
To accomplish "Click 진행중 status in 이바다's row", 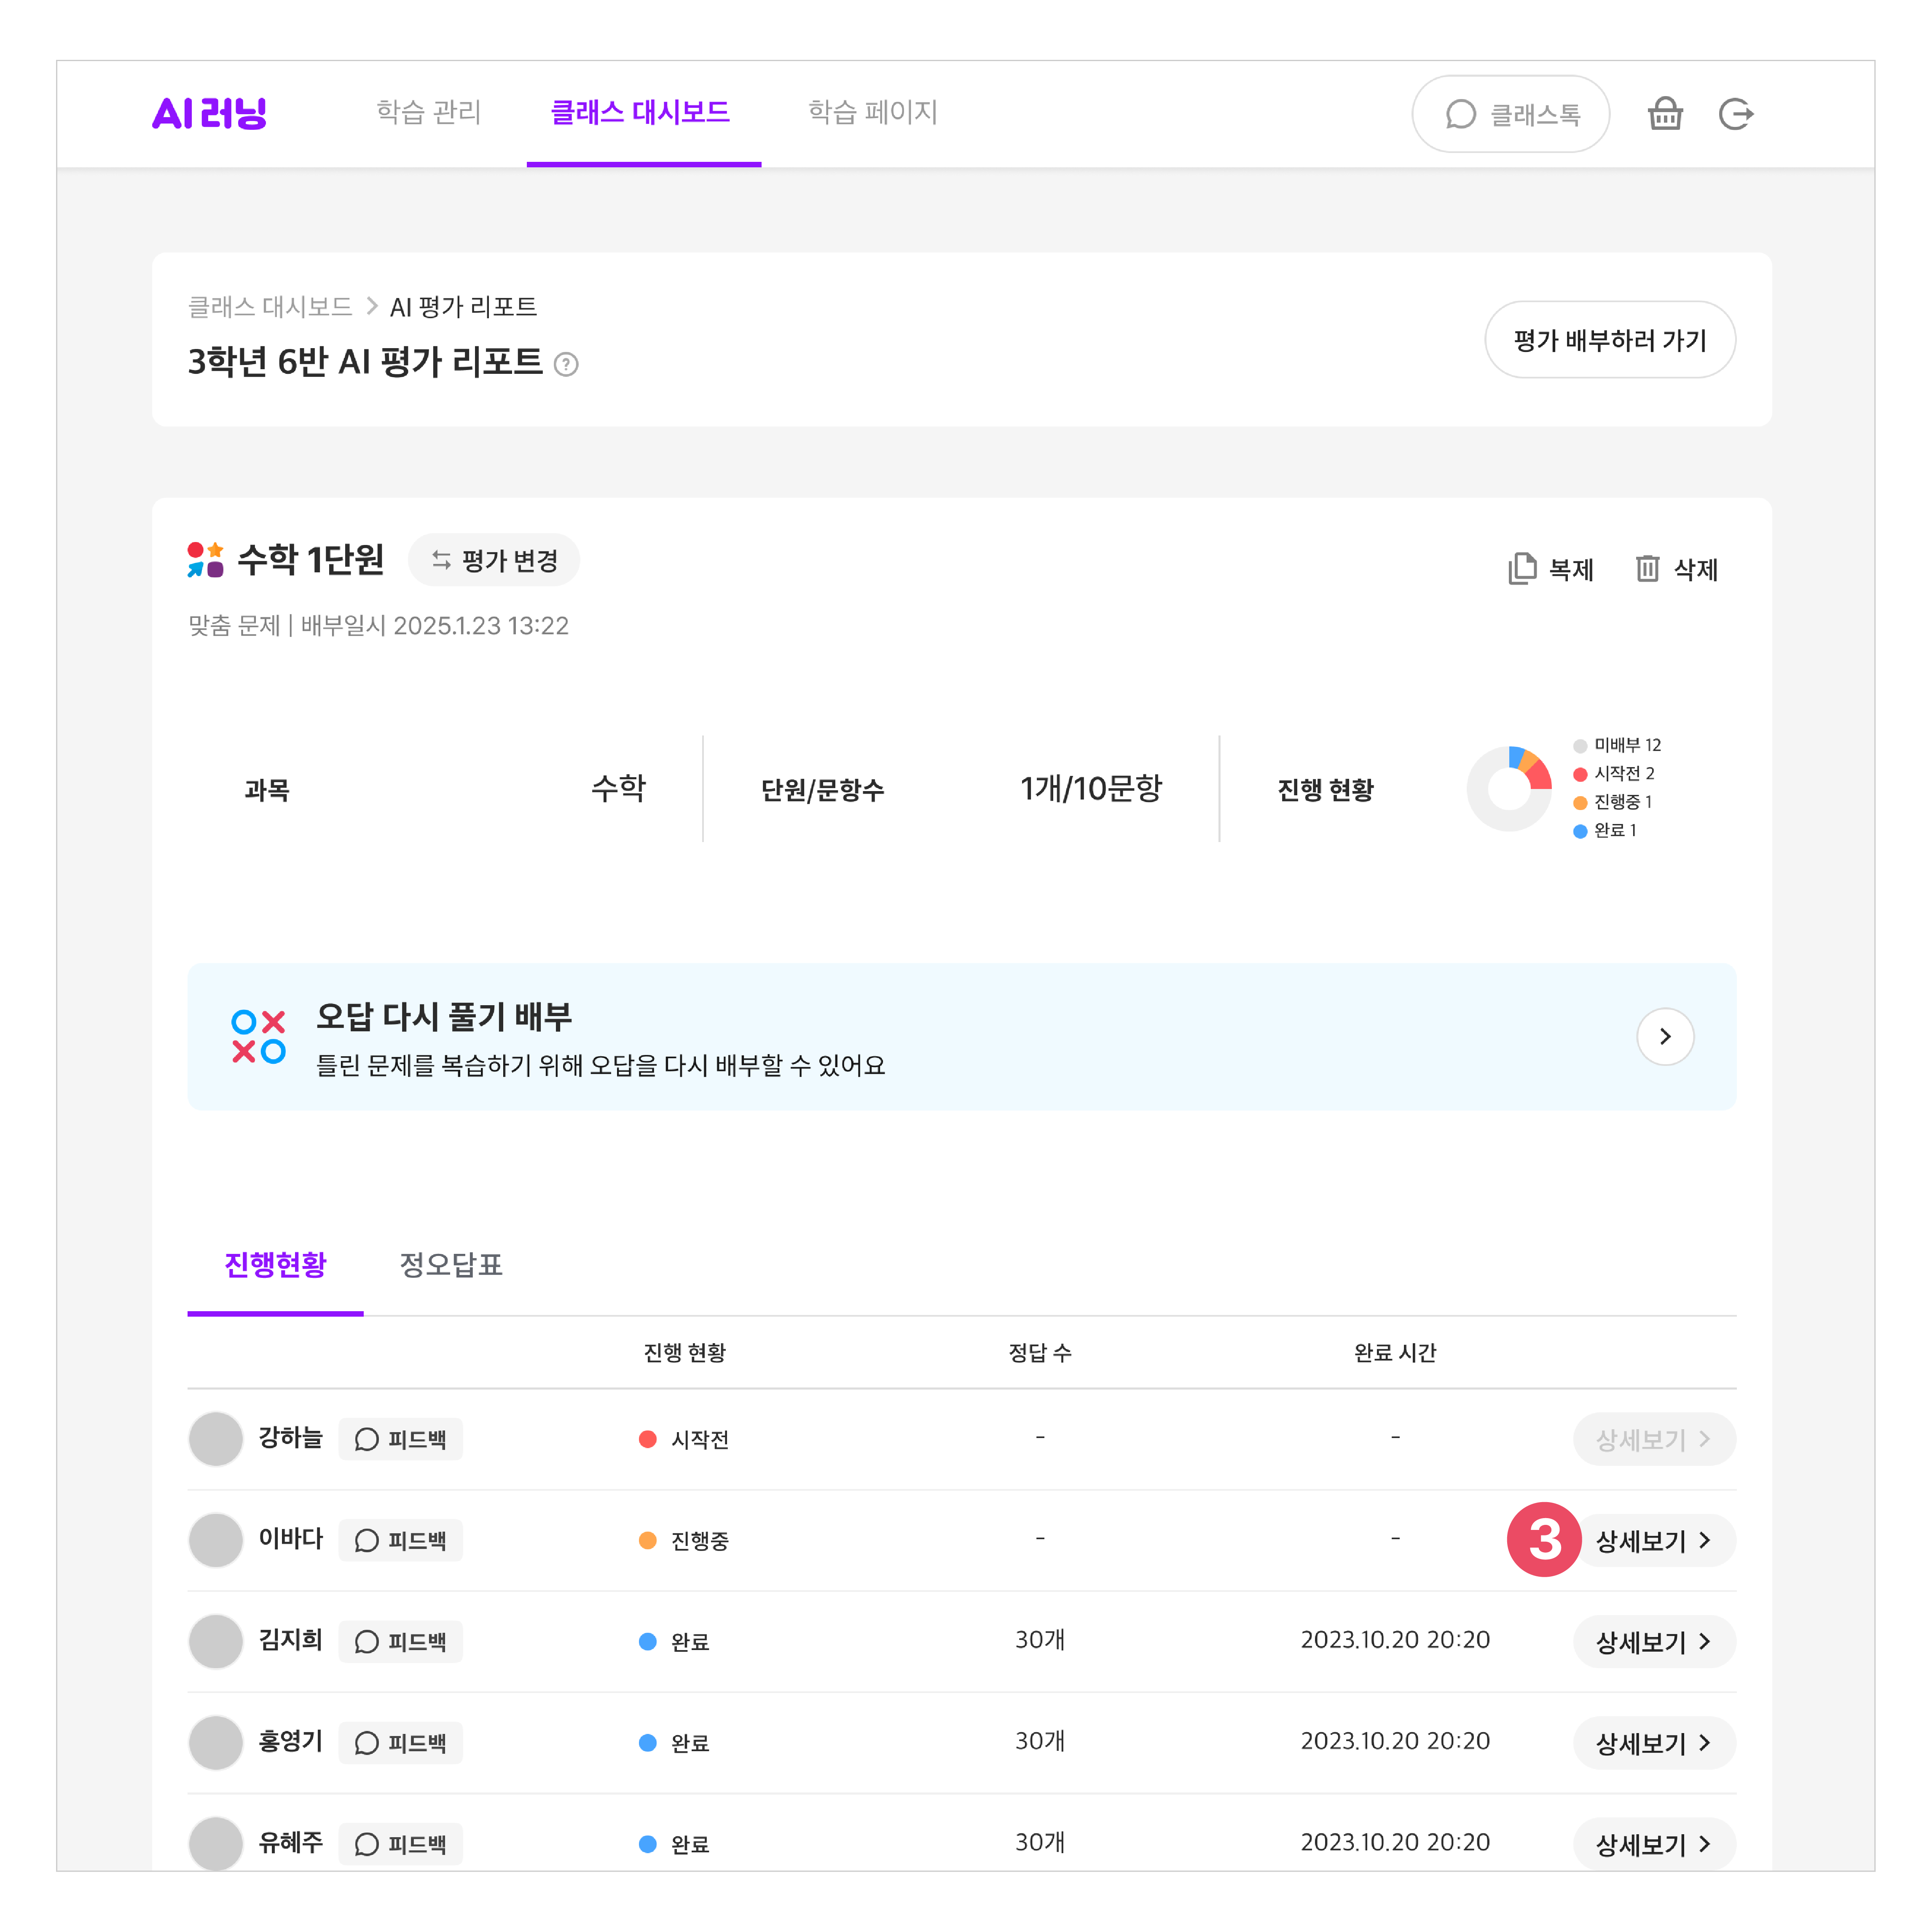I will pos(685,1540).
